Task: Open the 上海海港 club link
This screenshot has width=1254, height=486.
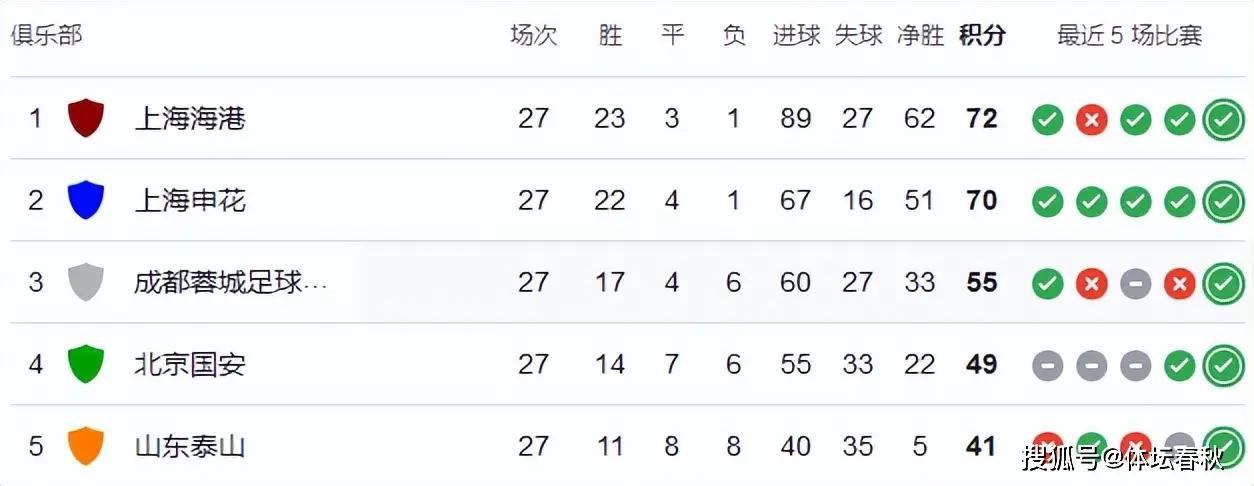Action: (x=190, y=118)
